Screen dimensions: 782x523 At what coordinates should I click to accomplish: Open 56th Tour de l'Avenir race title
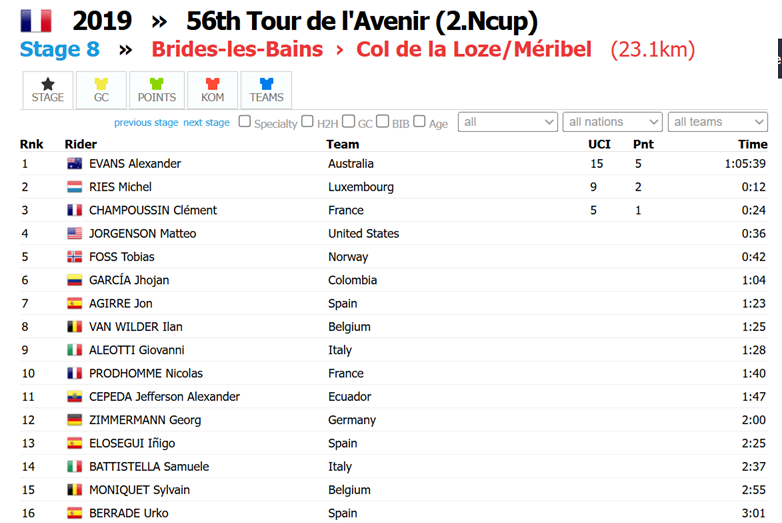coord(362,21)
